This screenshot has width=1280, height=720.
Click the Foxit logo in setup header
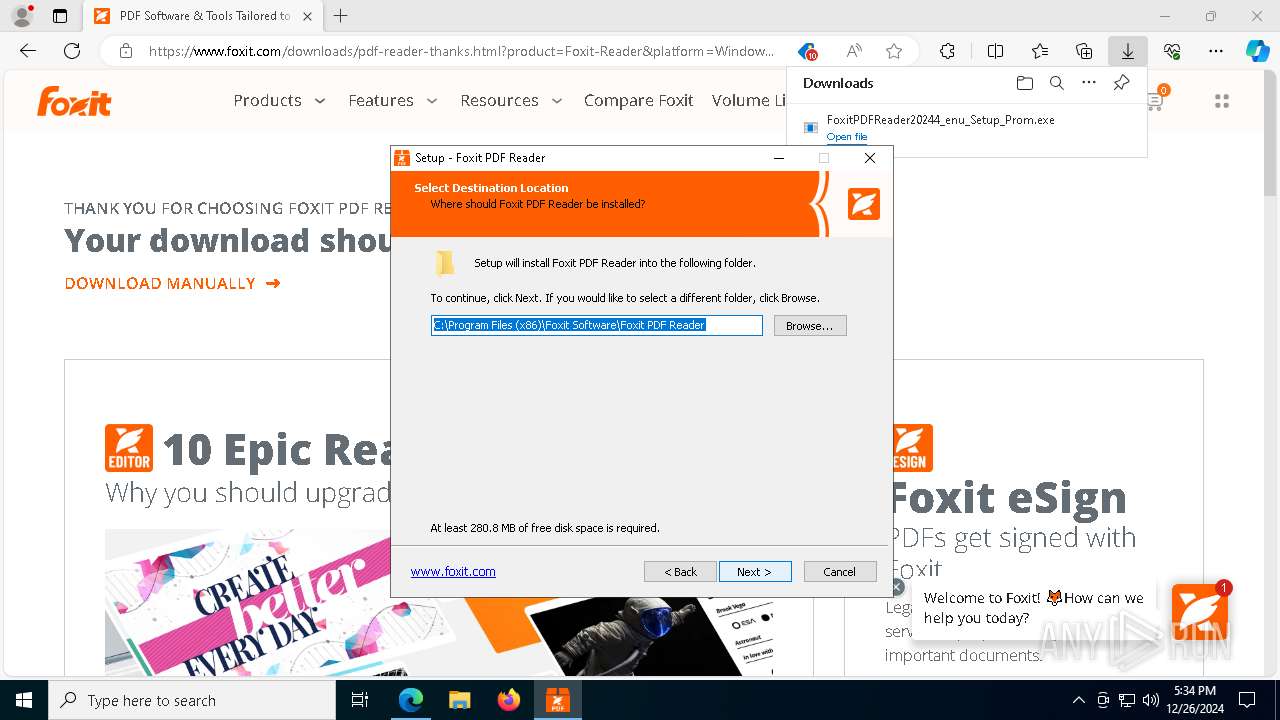click(x=864, y=203)
